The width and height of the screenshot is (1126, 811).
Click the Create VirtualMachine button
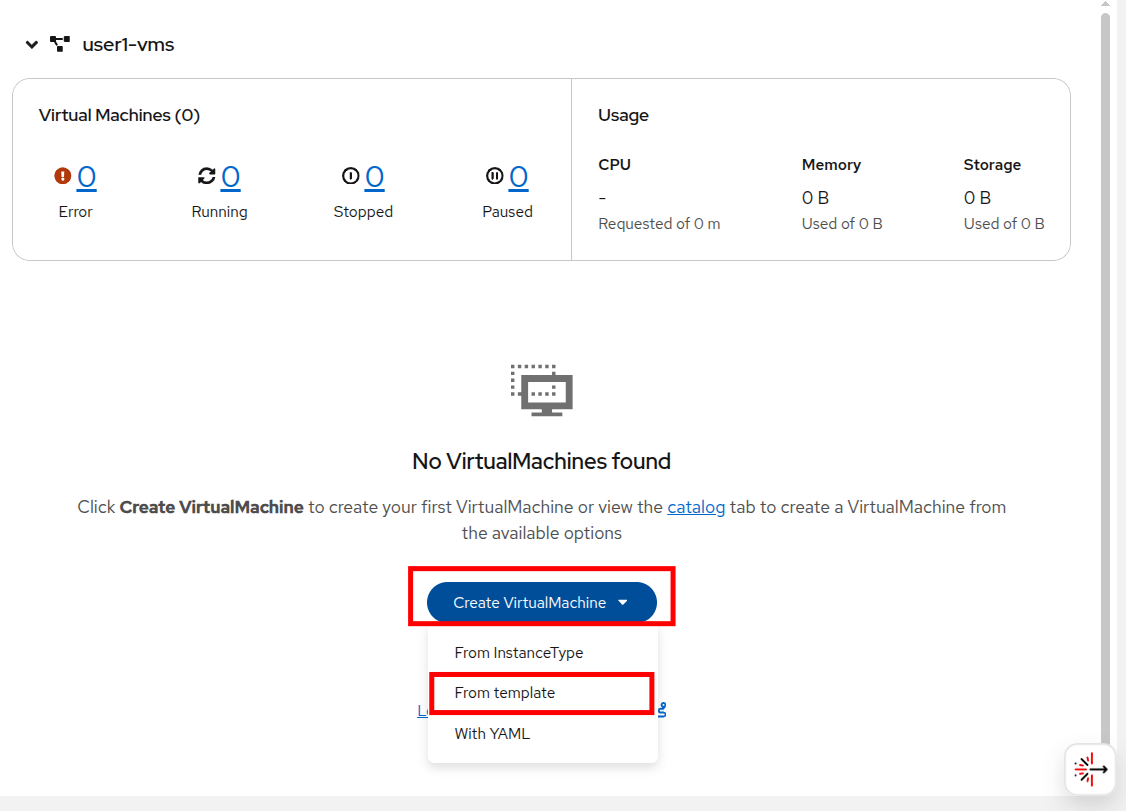click(x=529, y=602)
